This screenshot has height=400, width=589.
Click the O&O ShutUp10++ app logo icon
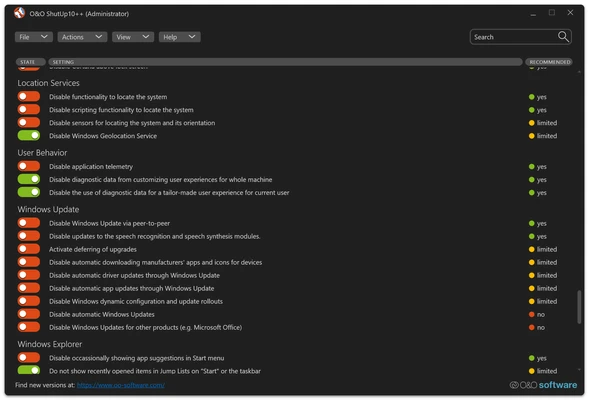pos(20,13)
